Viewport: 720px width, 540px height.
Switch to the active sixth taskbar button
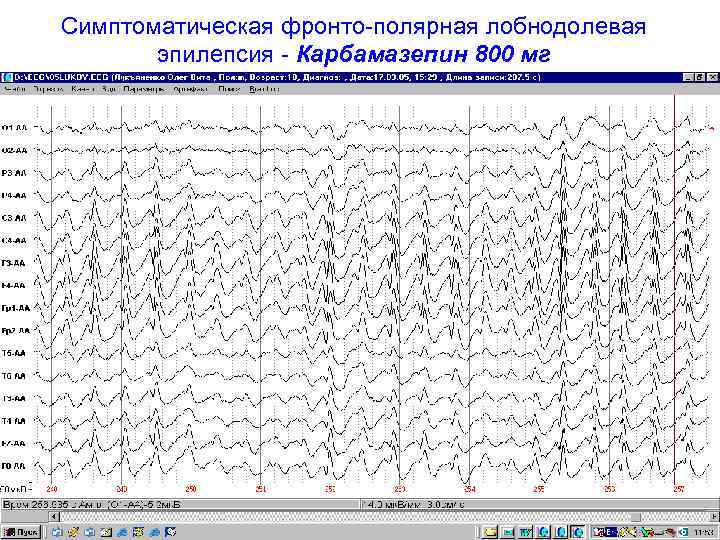[x=578, y=533]
